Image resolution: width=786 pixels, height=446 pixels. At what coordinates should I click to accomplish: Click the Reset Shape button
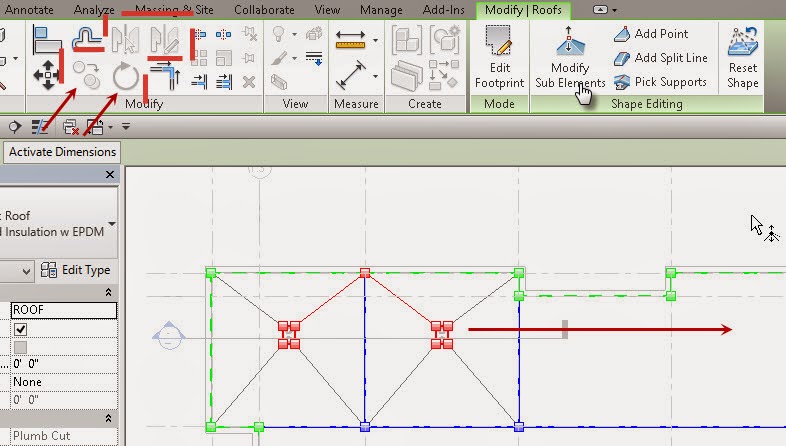click(x=742, y=58)
